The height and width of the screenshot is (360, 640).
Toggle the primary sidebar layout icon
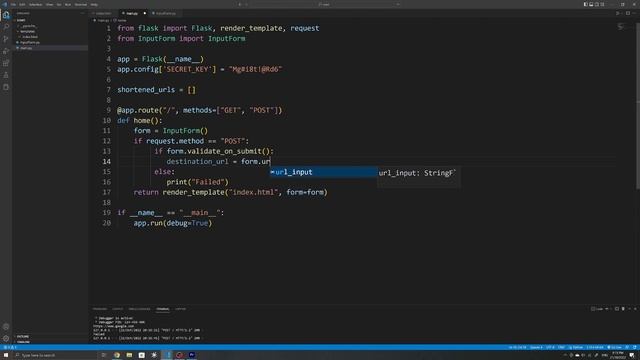point(586,4)
